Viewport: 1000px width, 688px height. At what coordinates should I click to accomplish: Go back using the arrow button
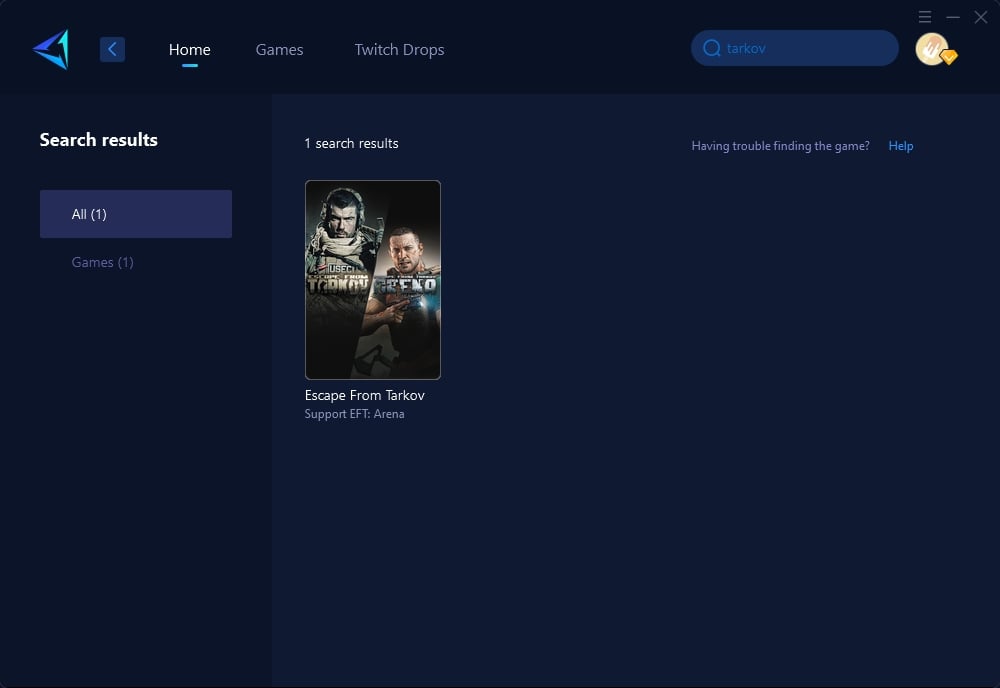pyautogui.click(x=112, y=49)
